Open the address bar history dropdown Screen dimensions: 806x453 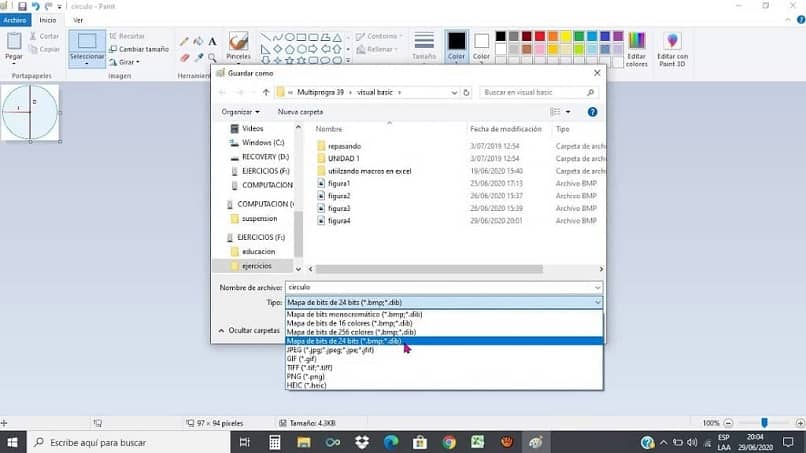coord(454,93)
